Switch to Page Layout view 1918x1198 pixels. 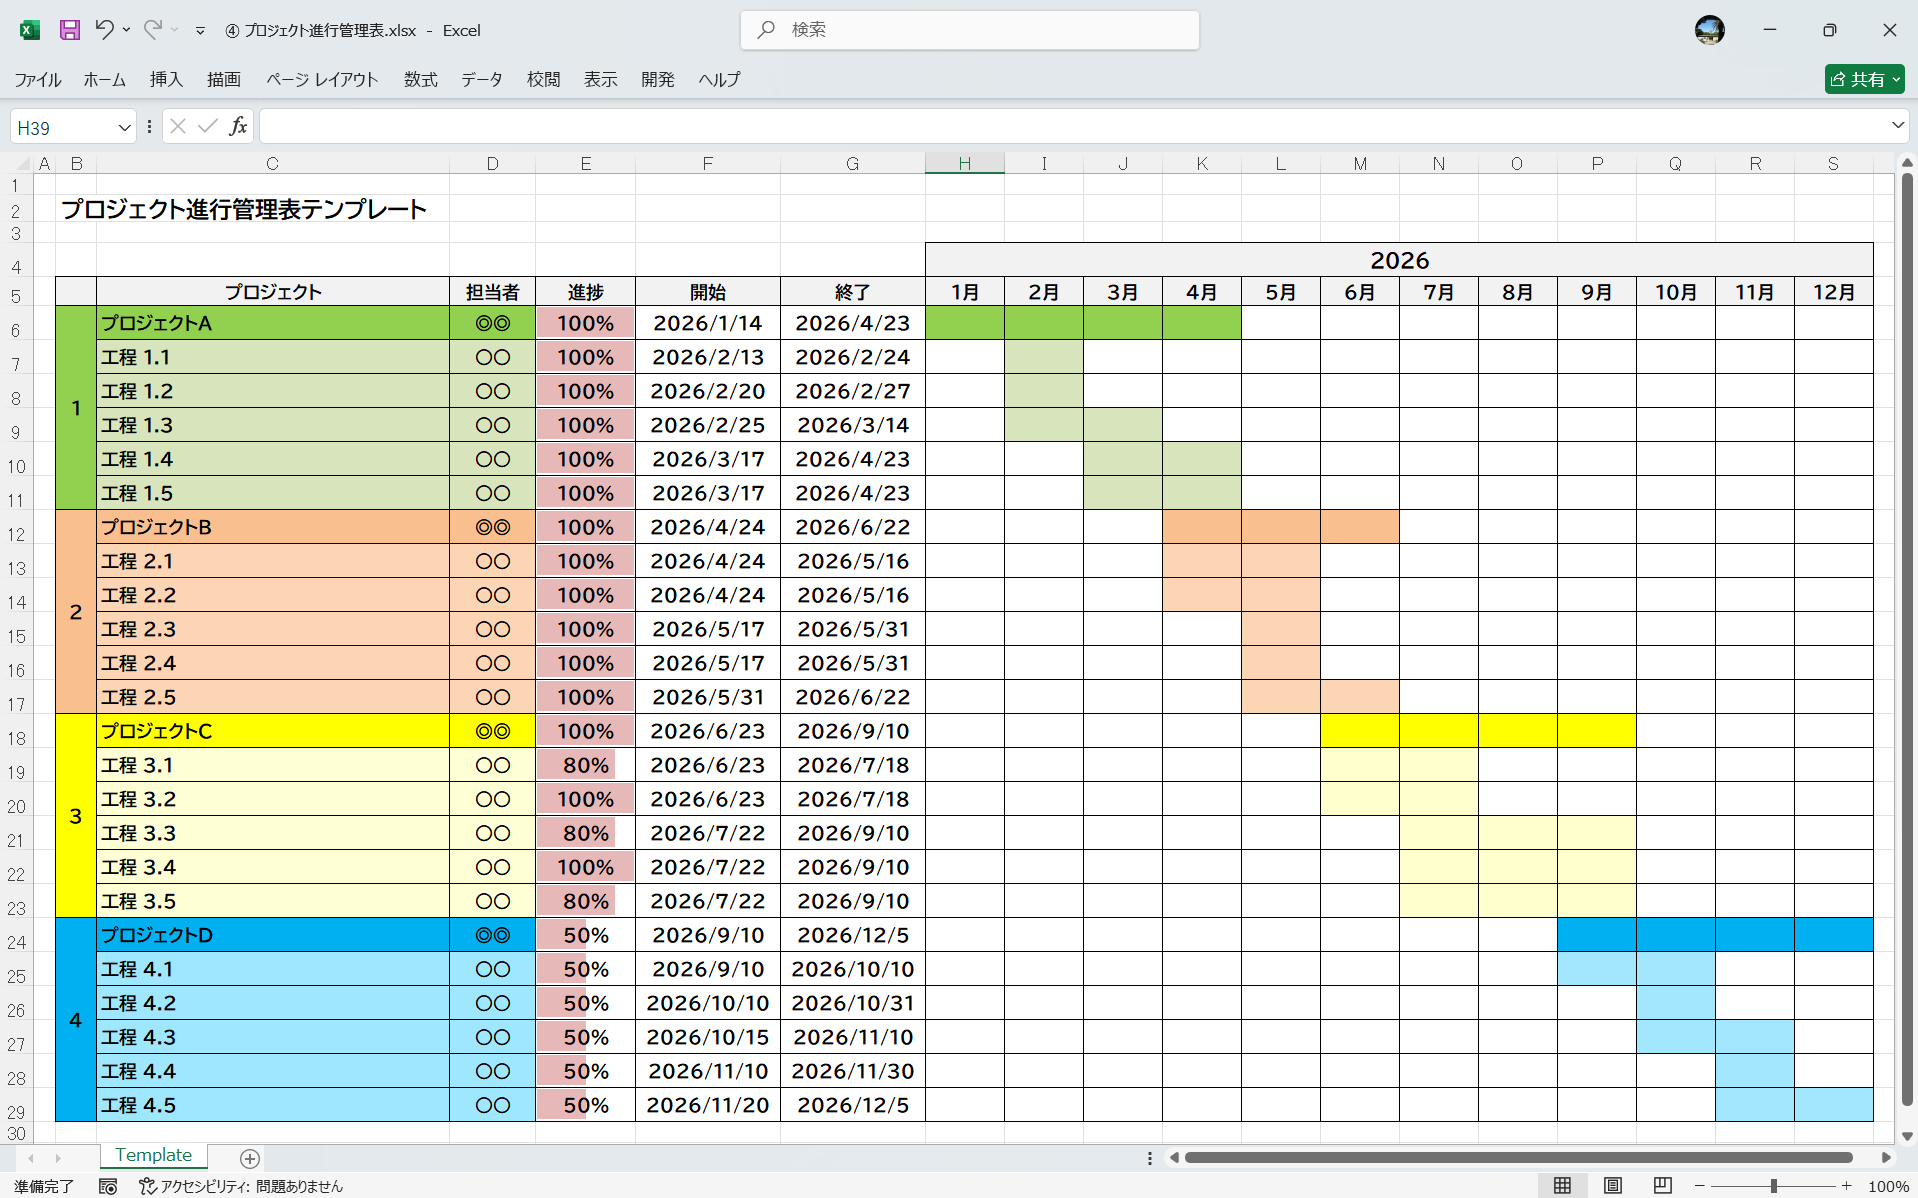point(1611,1186)
